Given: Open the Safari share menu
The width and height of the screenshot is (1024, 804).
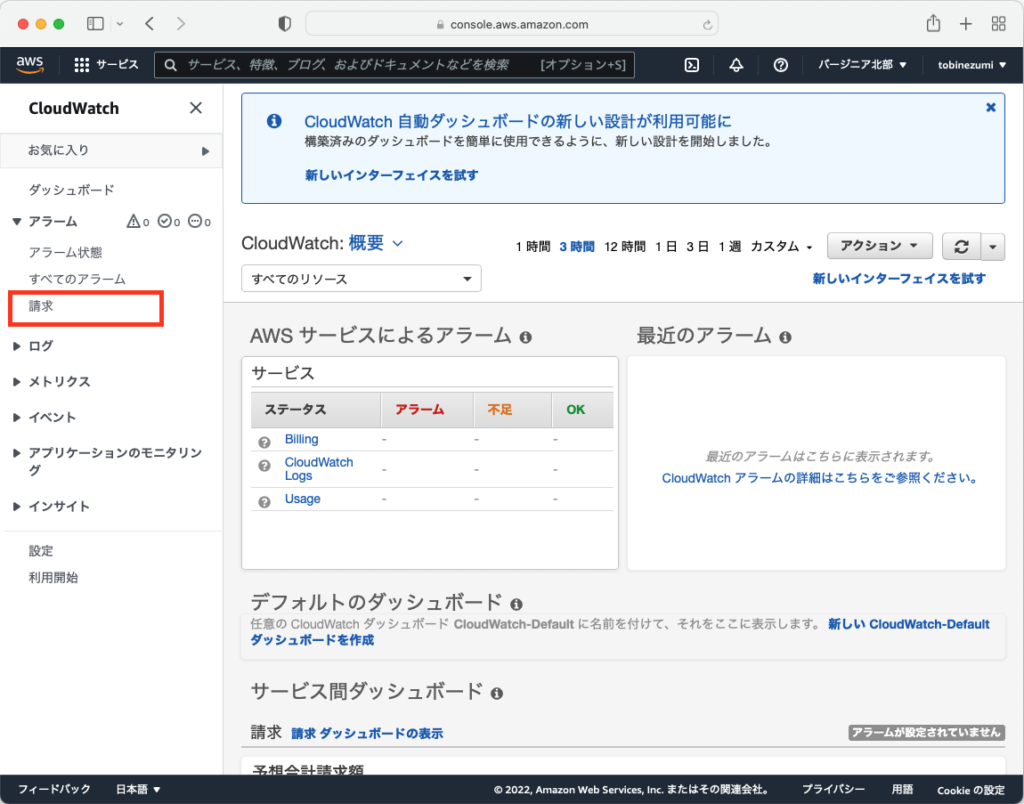Looking at the screenshot, I should tap(933, 24).
